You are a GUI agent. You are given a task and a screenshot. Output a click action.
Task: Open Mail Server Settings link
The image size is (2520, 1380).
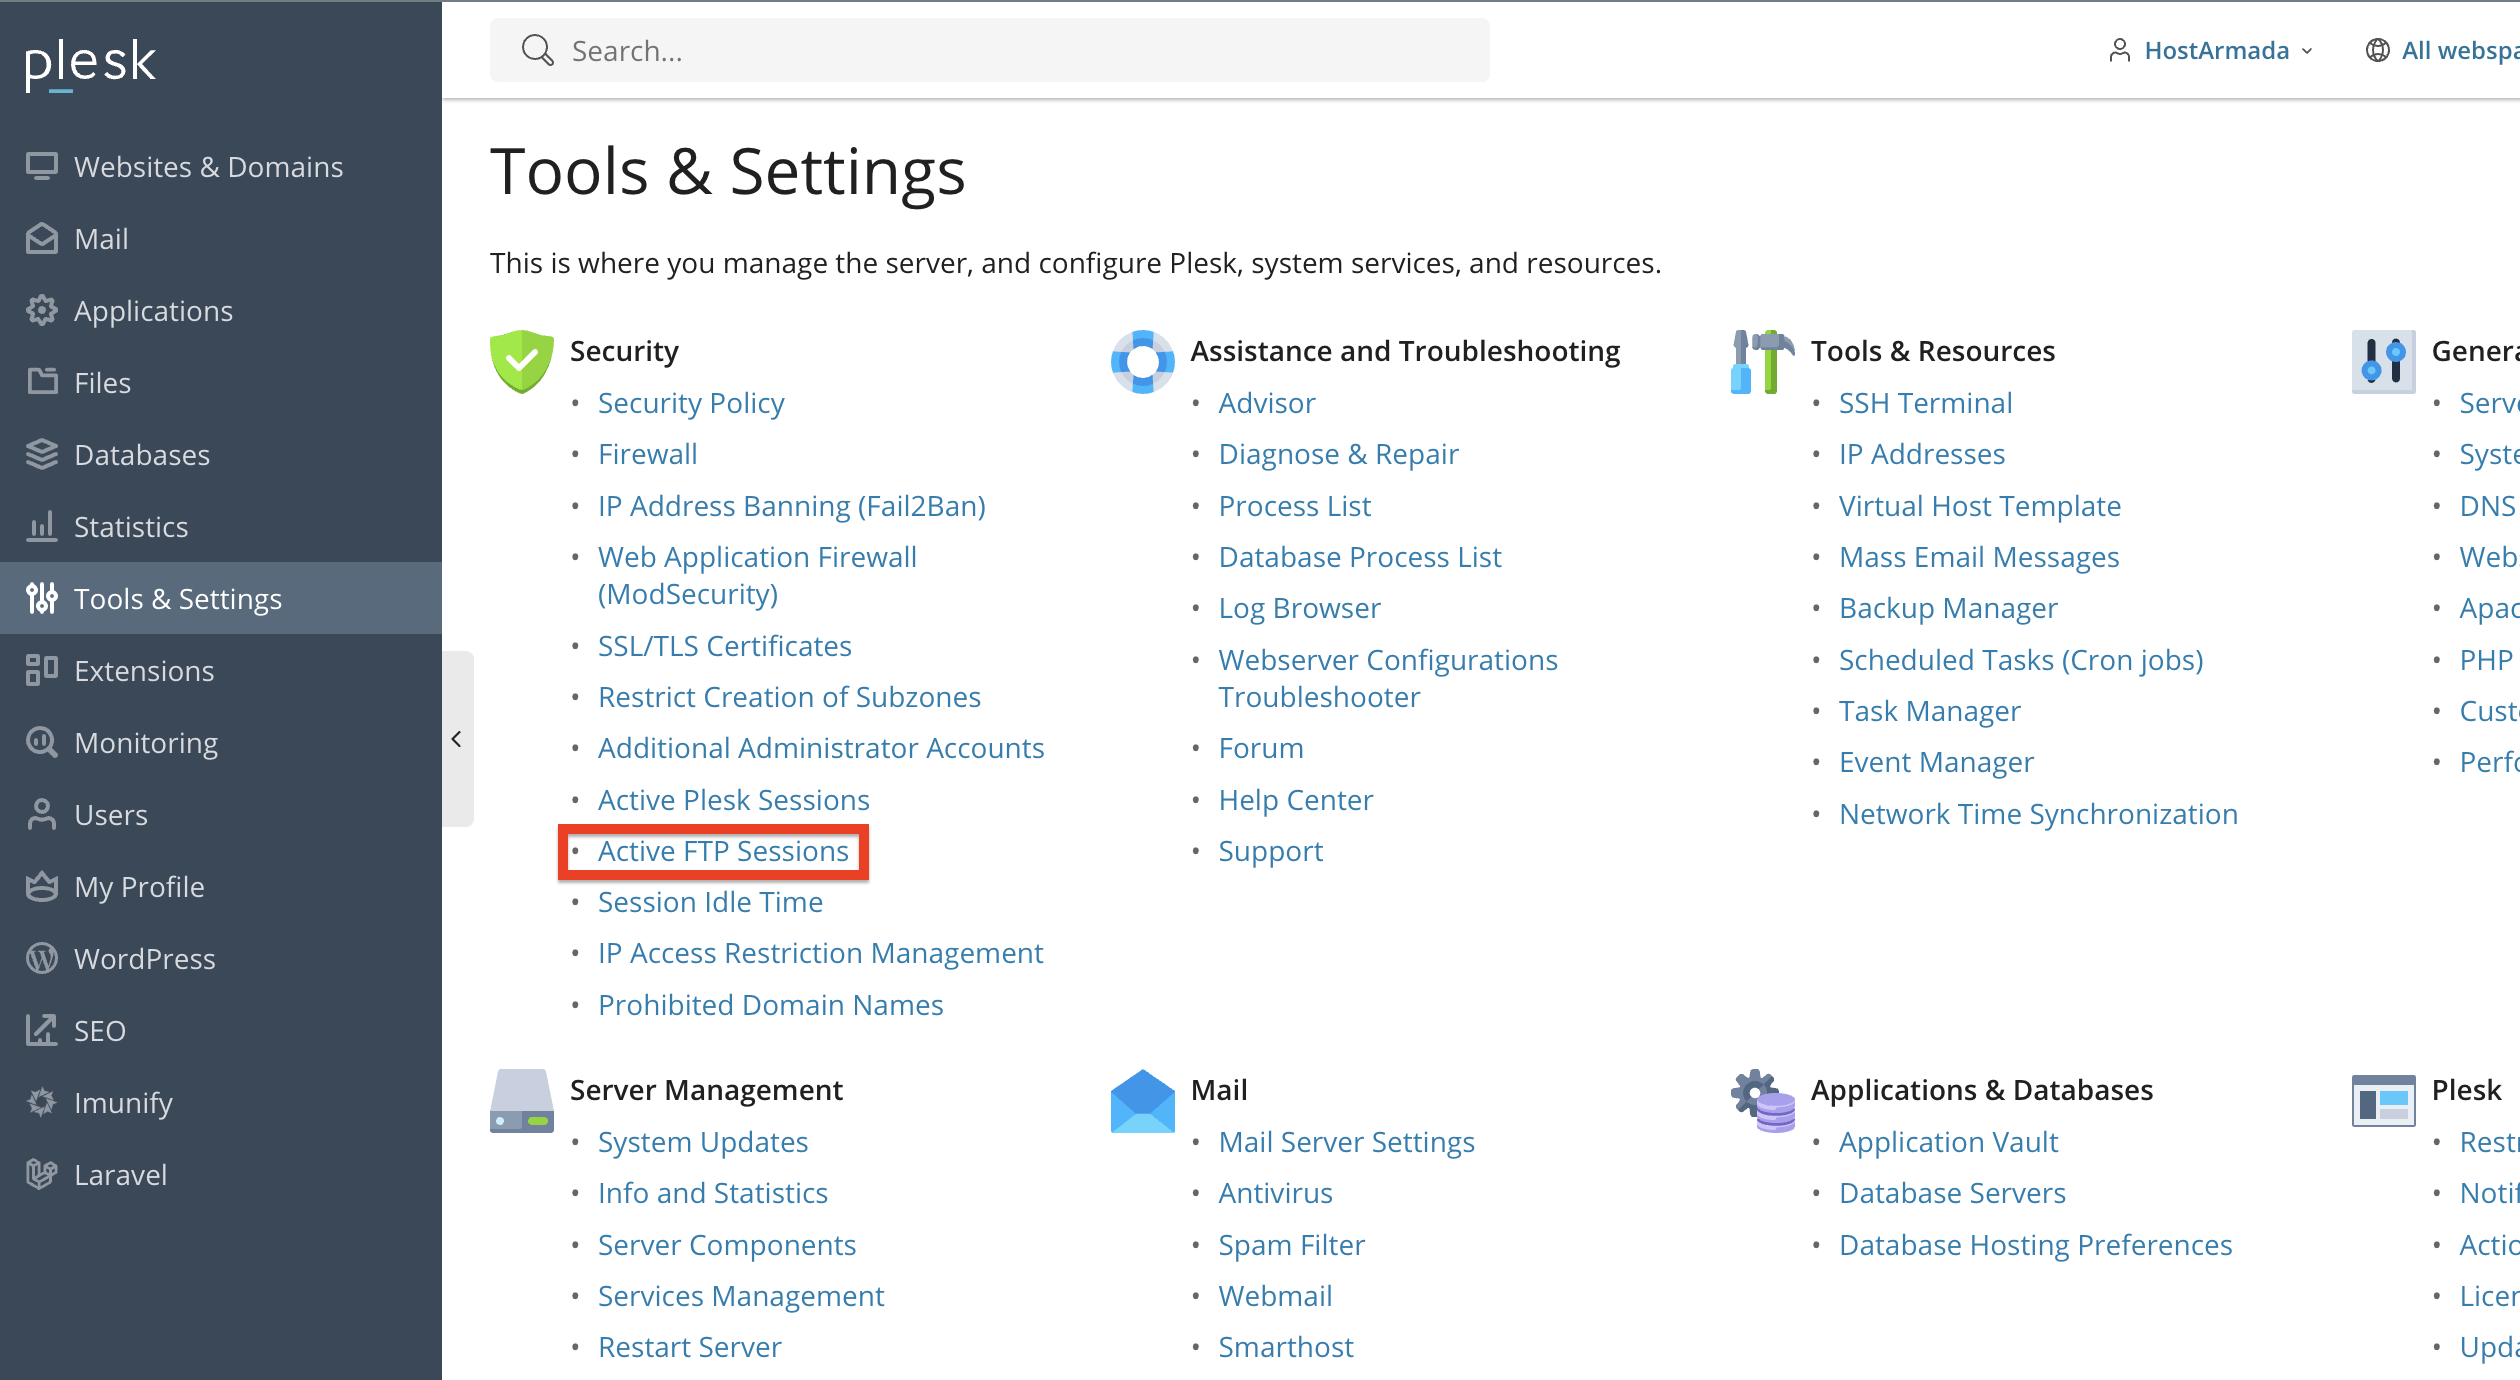tap(1346, 1142)
